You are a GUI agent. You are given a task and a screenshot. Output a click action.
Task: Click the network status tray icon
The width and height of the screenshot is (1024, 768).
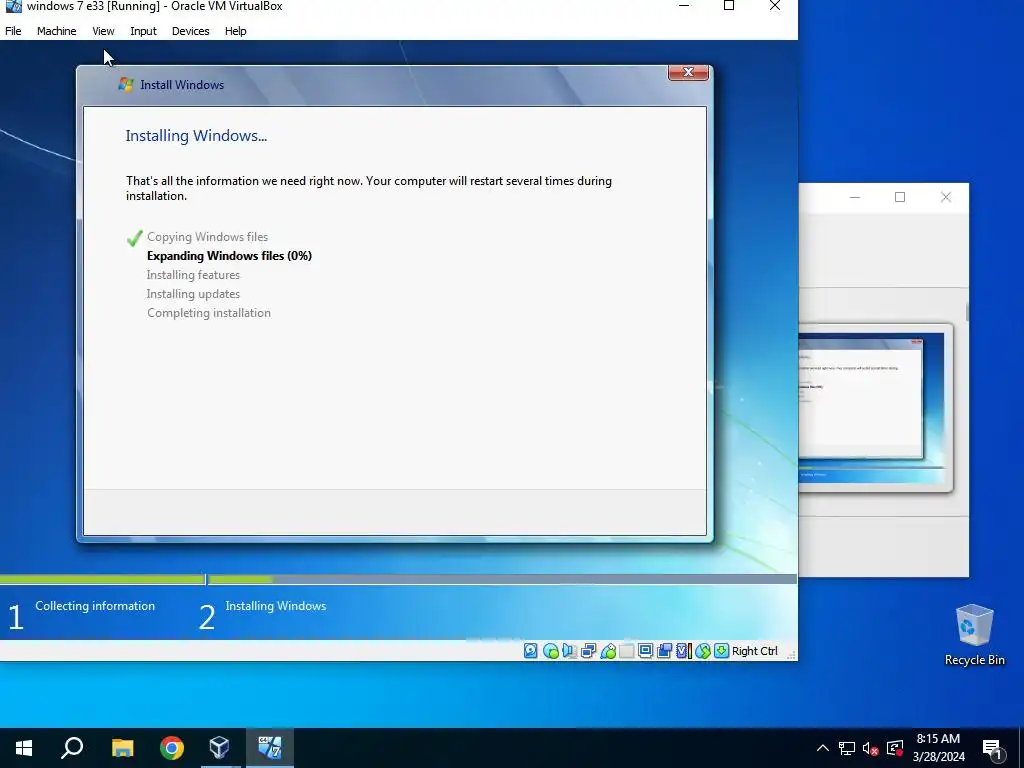coord(847,748)
